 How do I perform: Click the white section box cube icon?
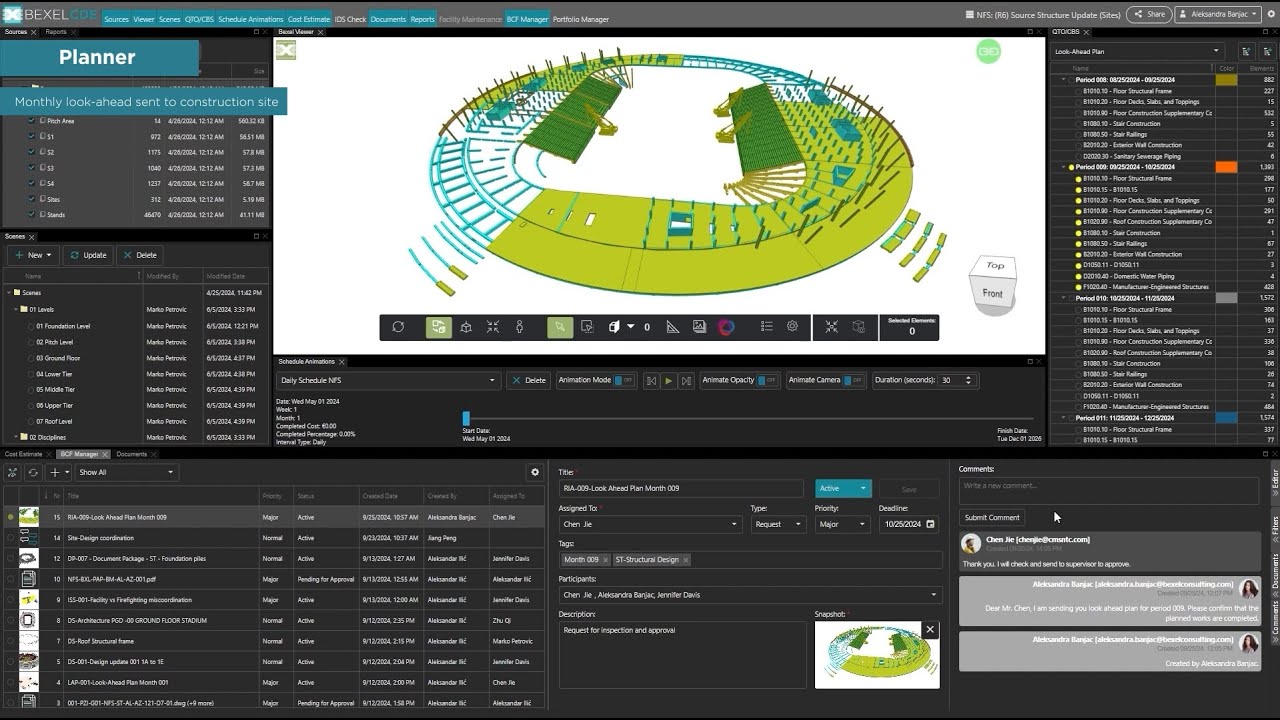(614, 327)
